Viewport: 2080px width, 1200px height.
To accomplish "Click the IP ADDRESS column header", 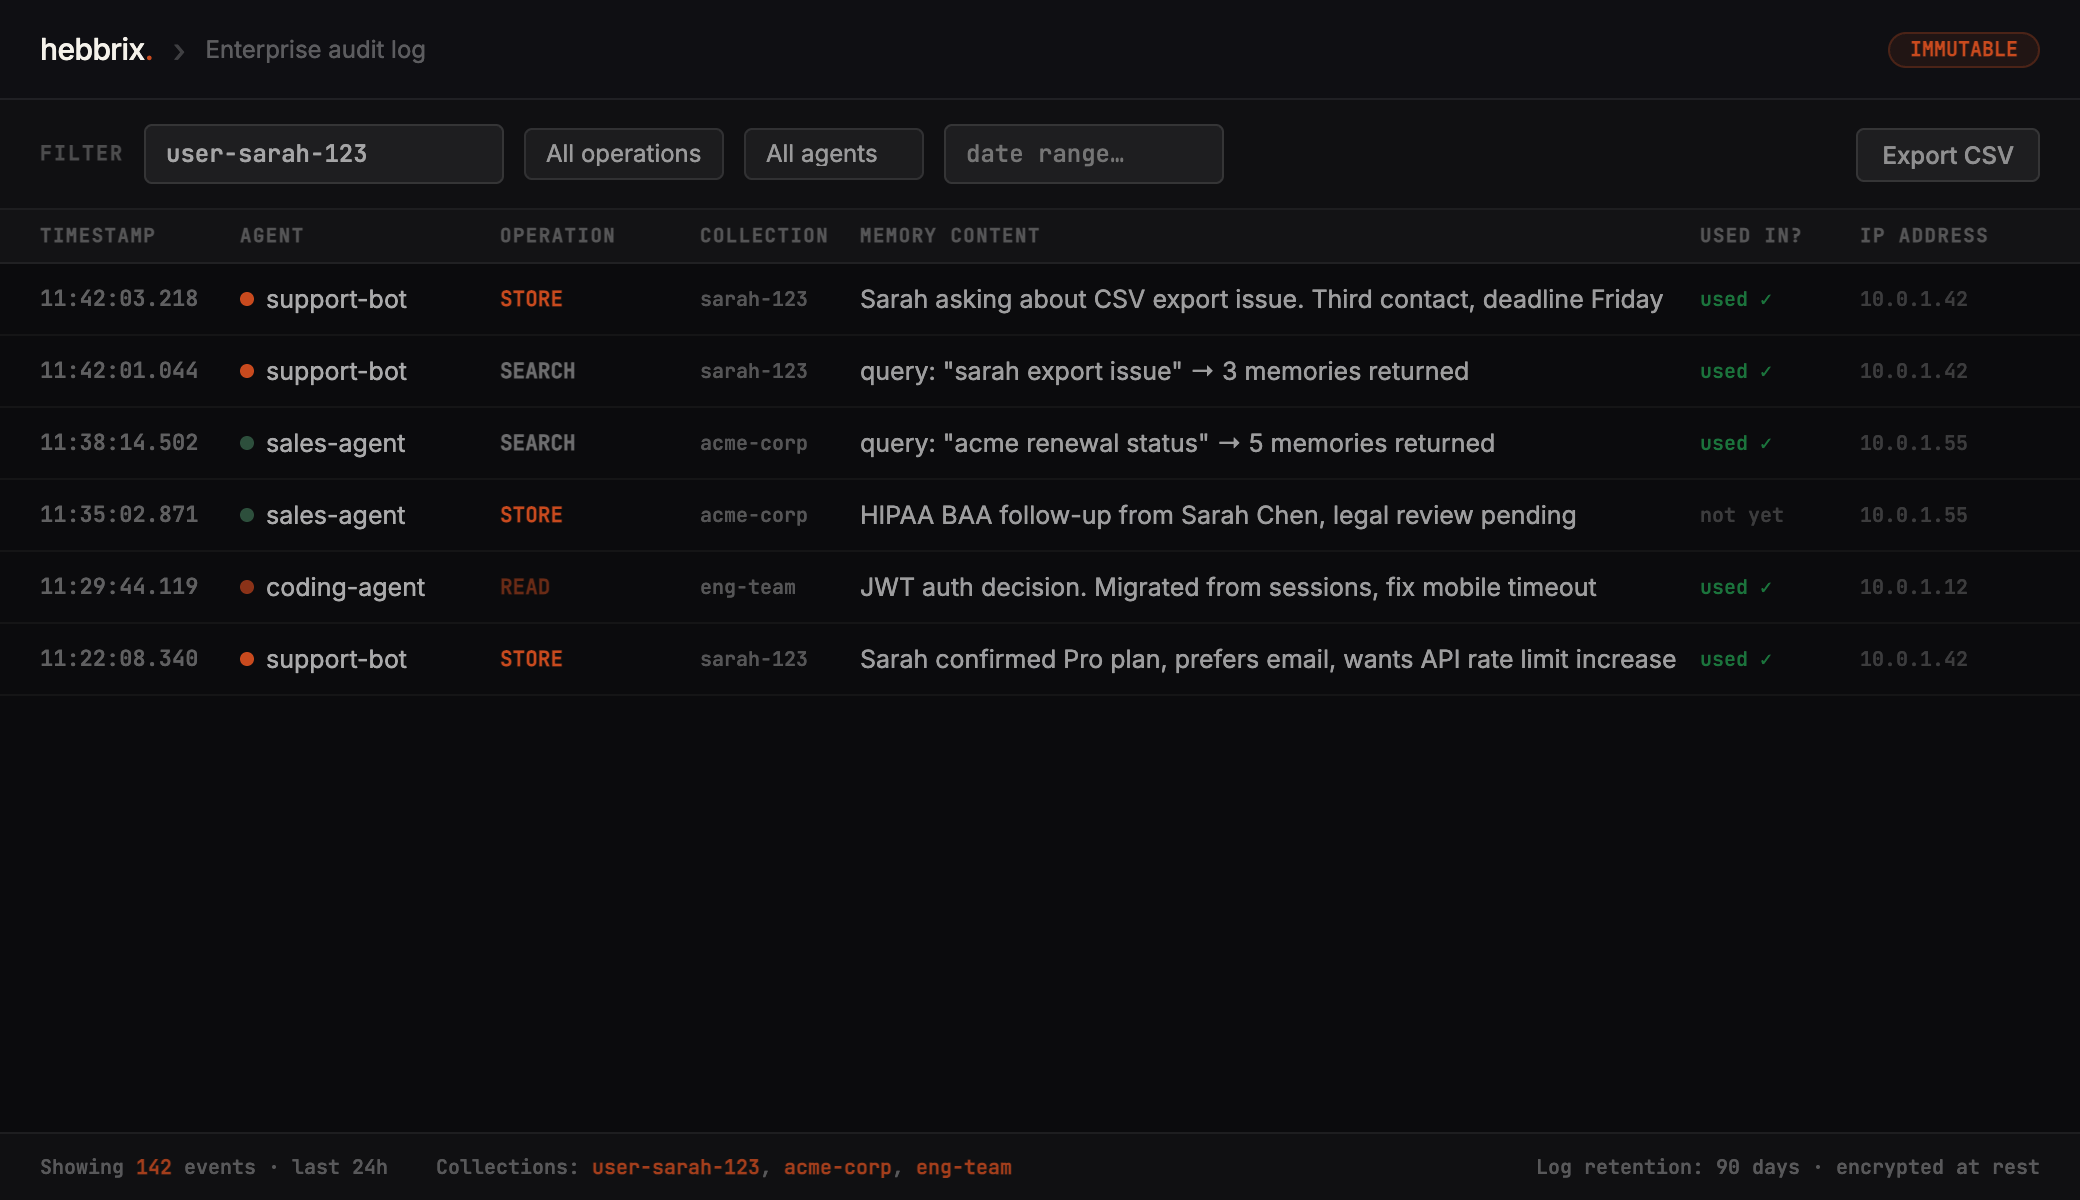I will 1923,236.
